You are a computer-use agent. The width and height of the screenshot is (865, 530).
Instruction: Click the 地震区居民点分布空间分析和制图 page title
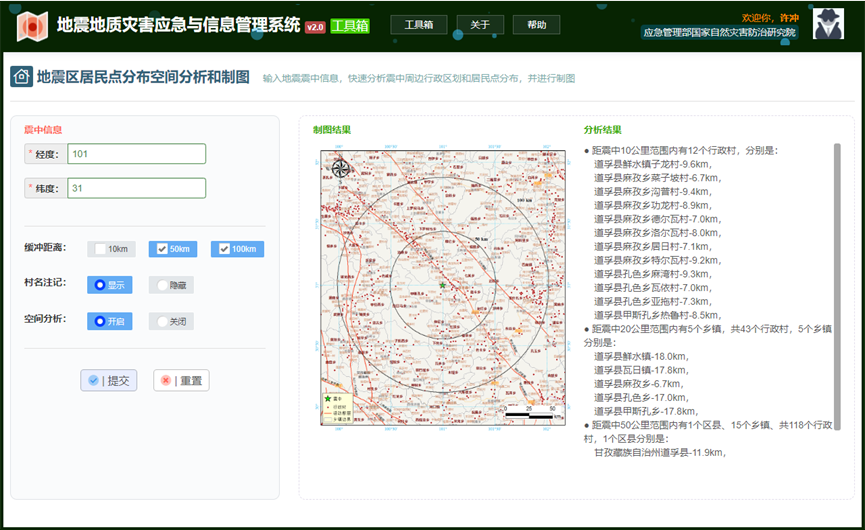tap(143, 77)
